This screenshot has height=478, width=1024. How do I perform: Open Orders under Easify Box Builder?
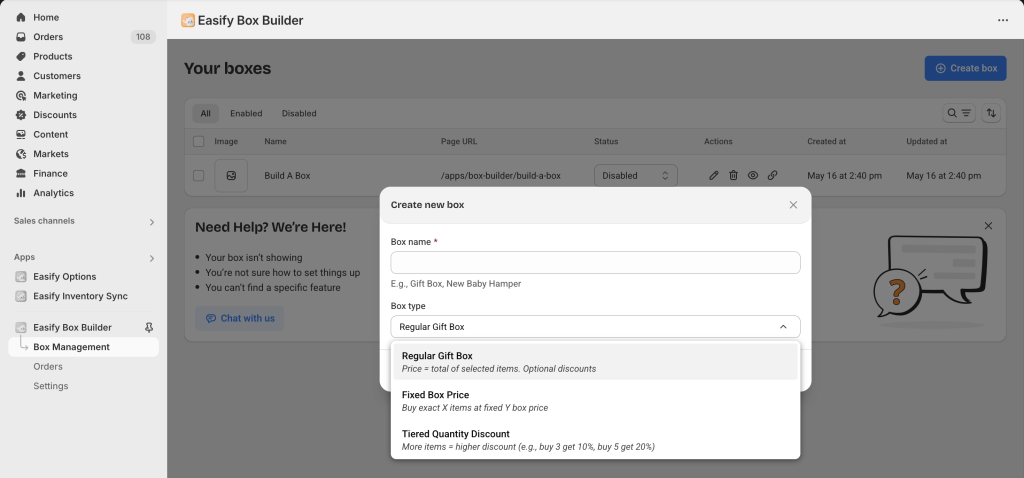point(48,366)
